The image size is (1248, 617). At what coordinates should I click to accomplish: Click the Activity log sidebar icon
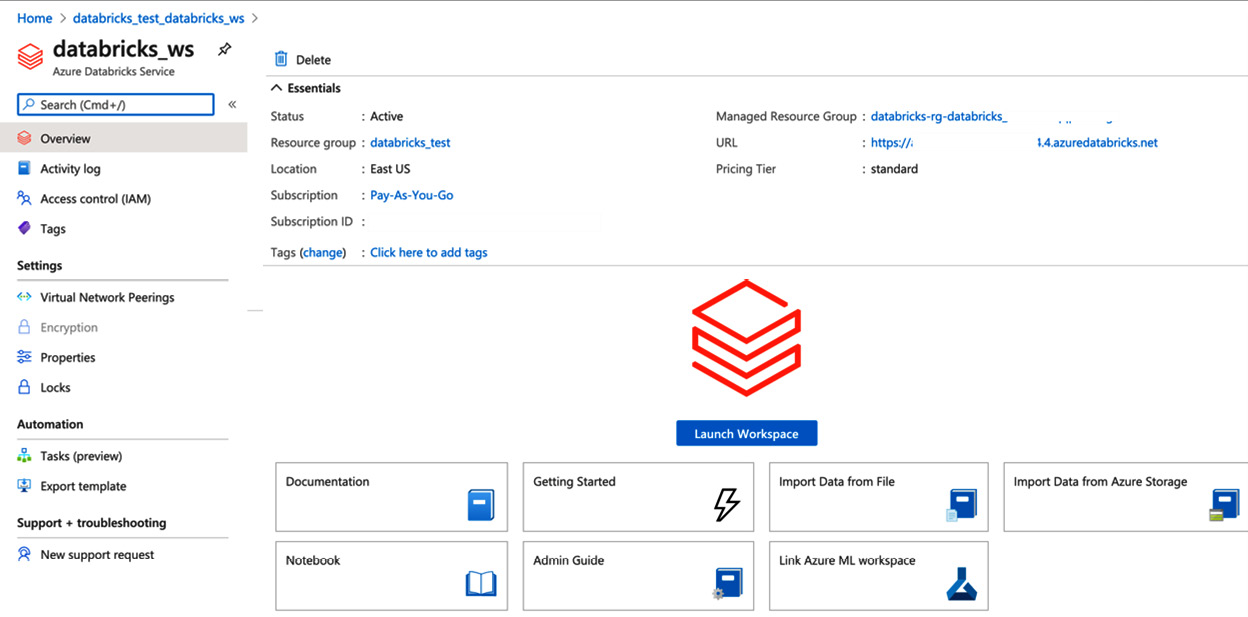(x=24, y=168)
